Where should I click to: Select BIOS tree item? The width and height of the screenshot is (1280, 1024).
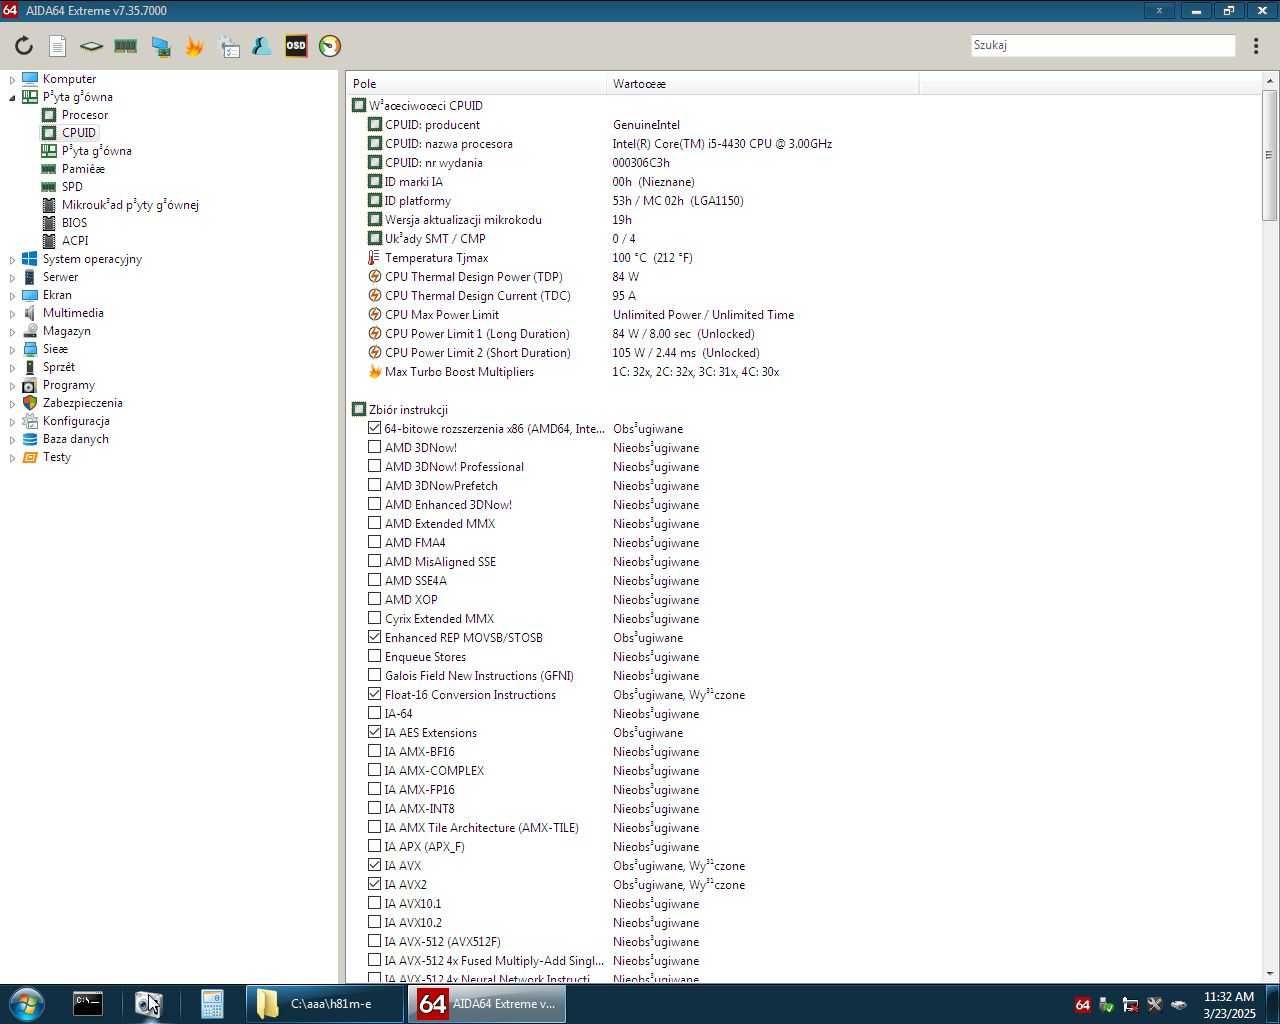click(x=74, y=223)
